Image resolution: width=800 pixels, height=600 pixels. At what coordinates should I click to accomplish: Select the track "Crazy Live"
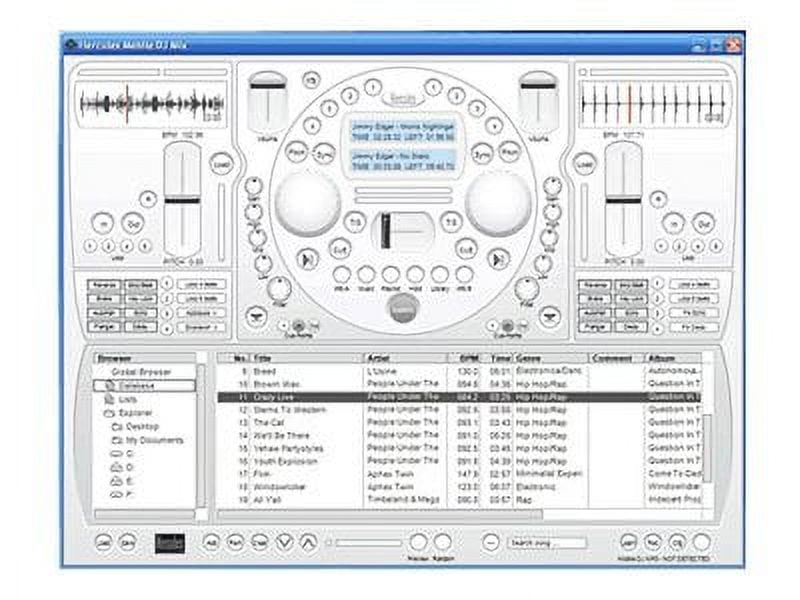(x=459, y=397)
